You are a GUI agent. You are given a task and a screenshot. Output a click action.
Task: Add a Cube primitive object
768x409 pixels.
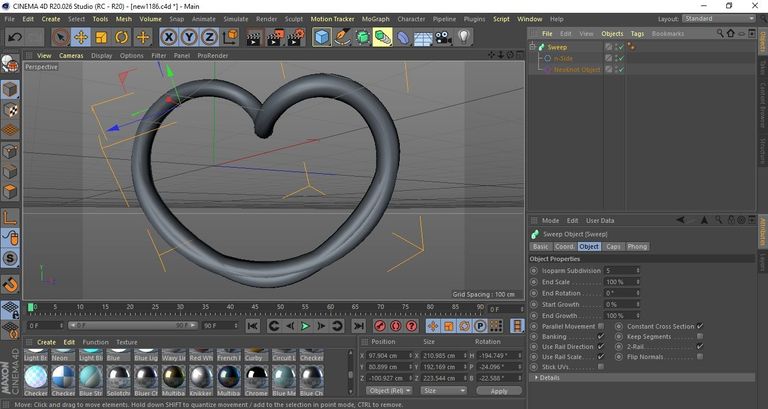pos(322,37)
